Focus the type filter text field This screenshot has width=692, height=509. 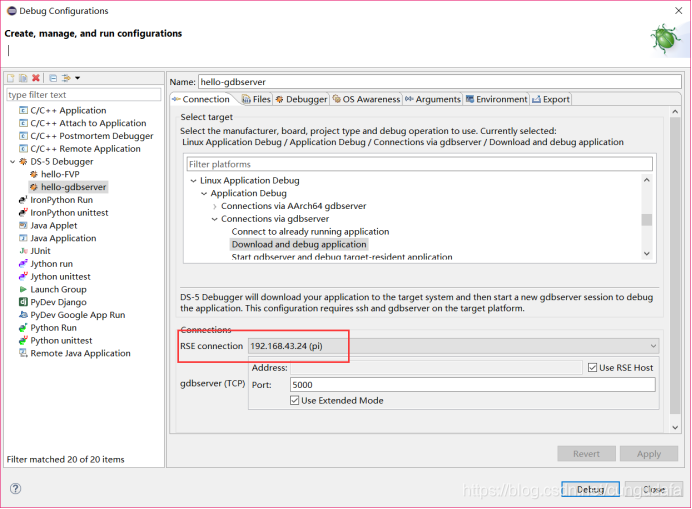click(x=84, y=95)
